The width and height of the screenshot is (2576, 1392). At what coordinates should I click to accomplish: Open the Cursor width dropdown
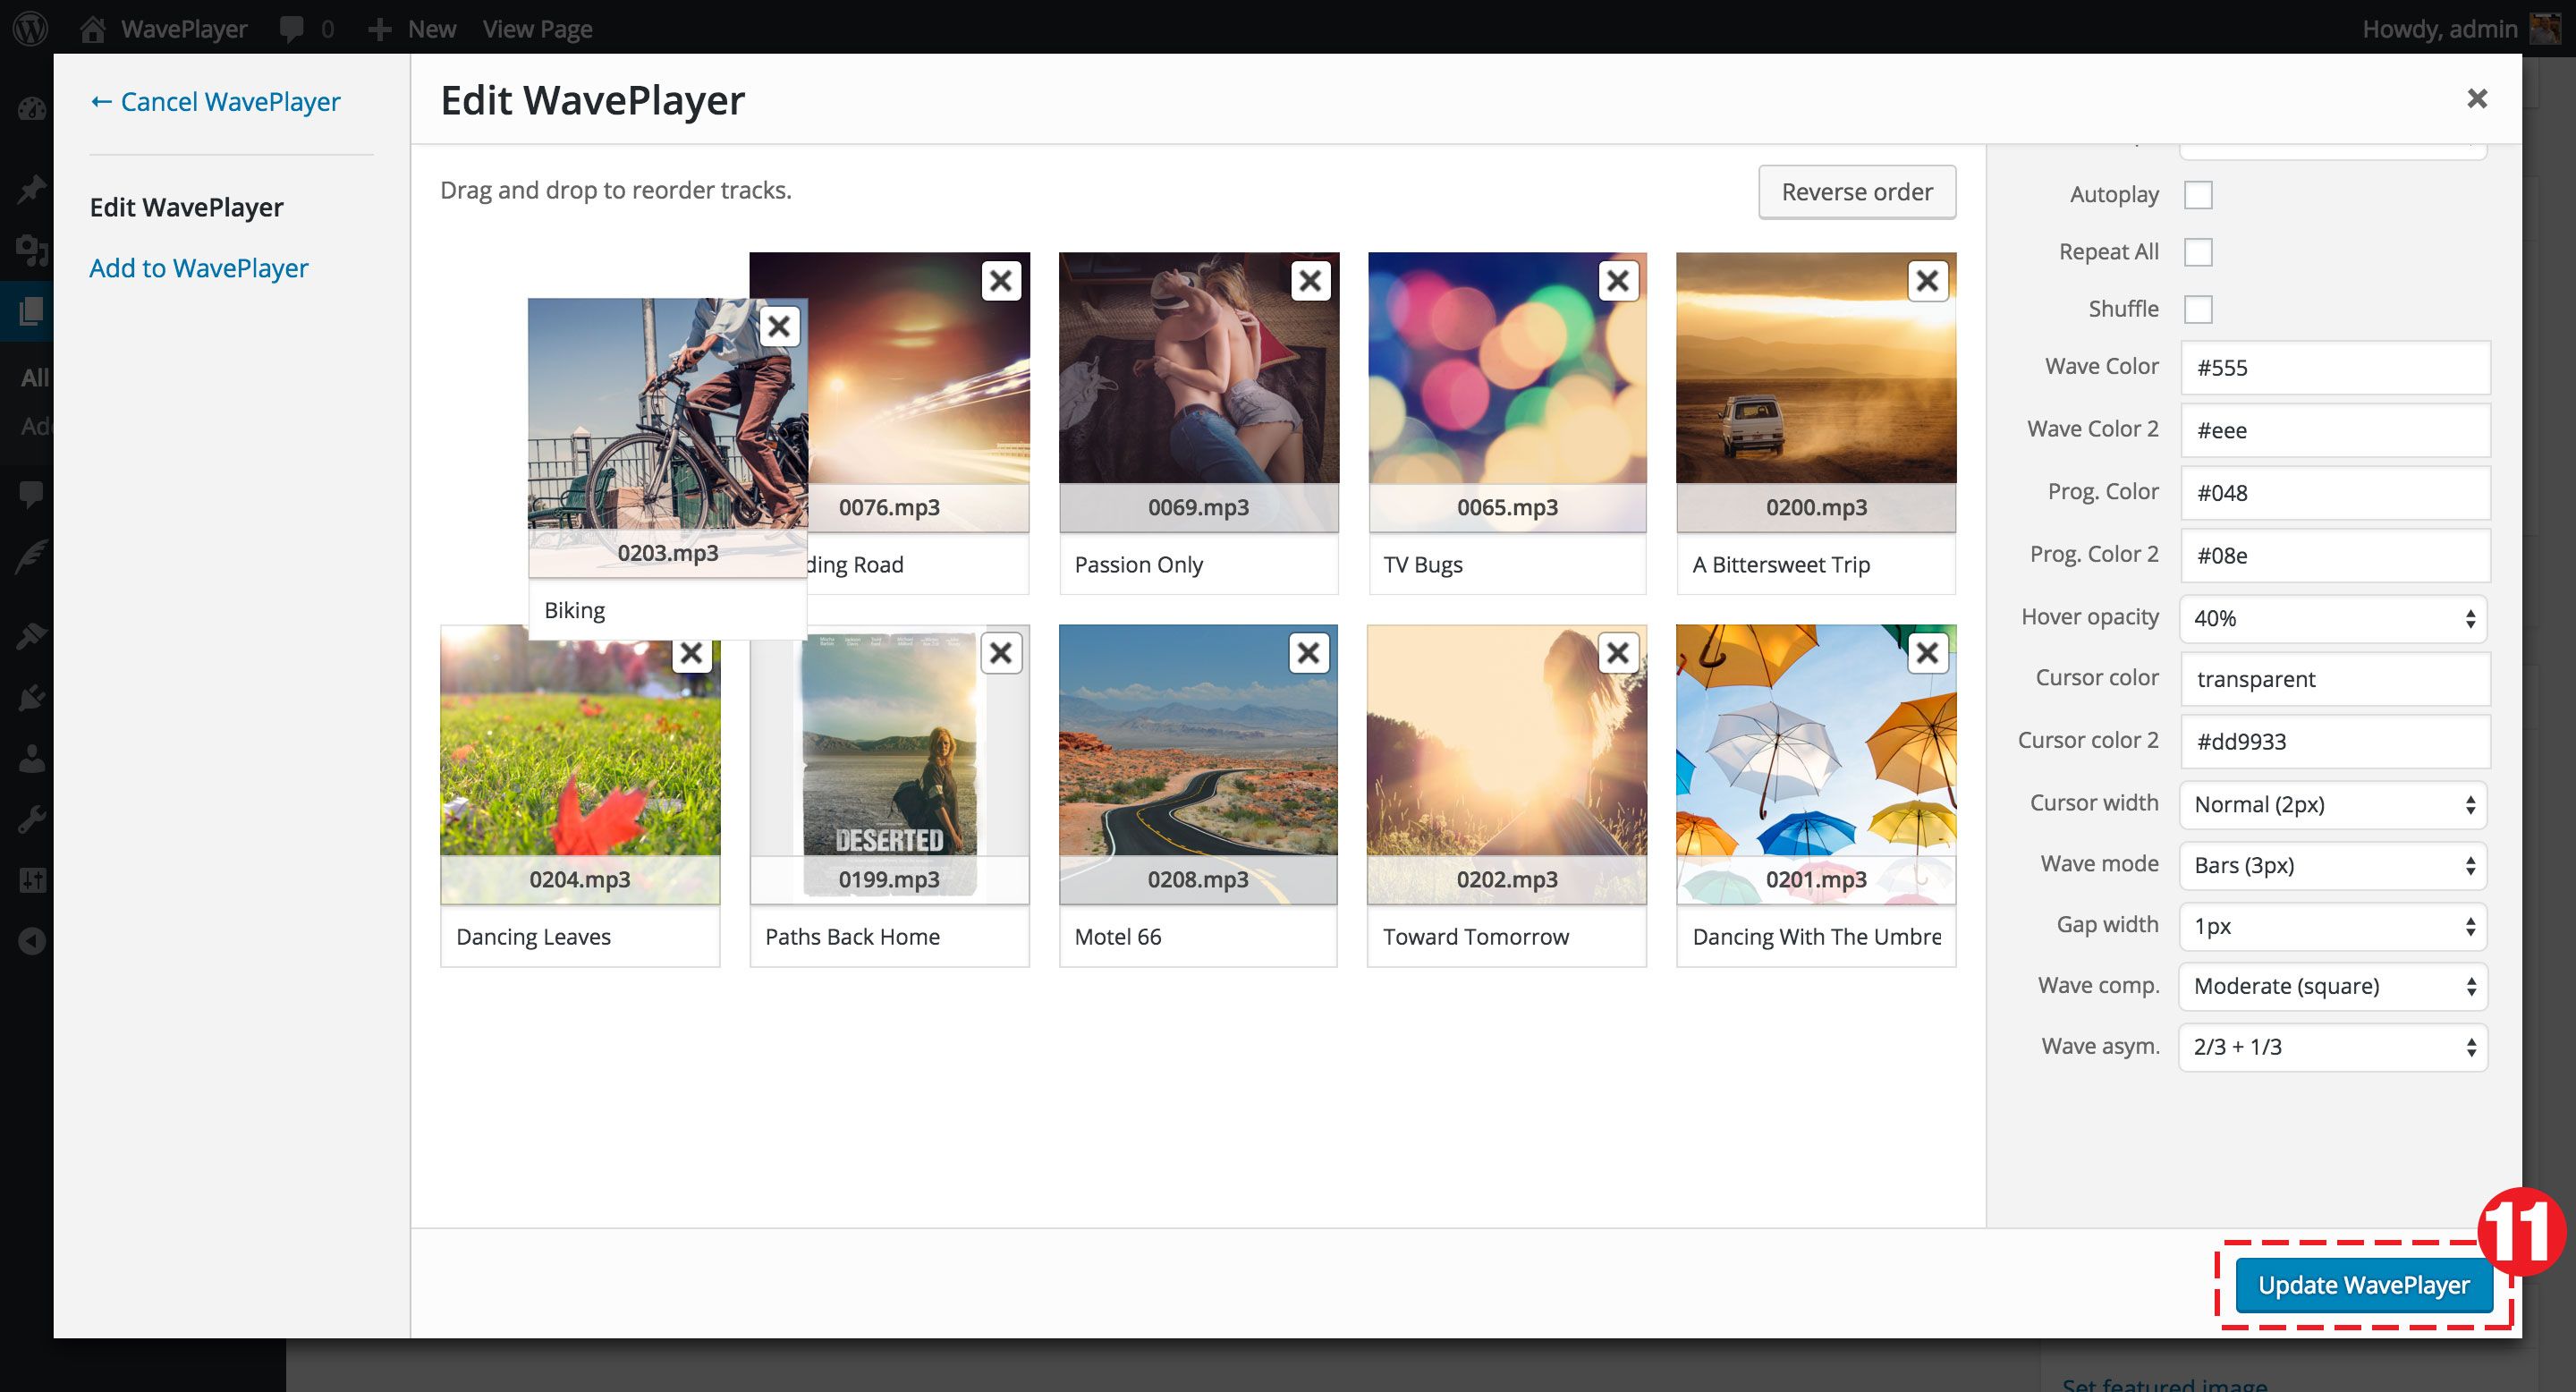[x=2332, y=805]
